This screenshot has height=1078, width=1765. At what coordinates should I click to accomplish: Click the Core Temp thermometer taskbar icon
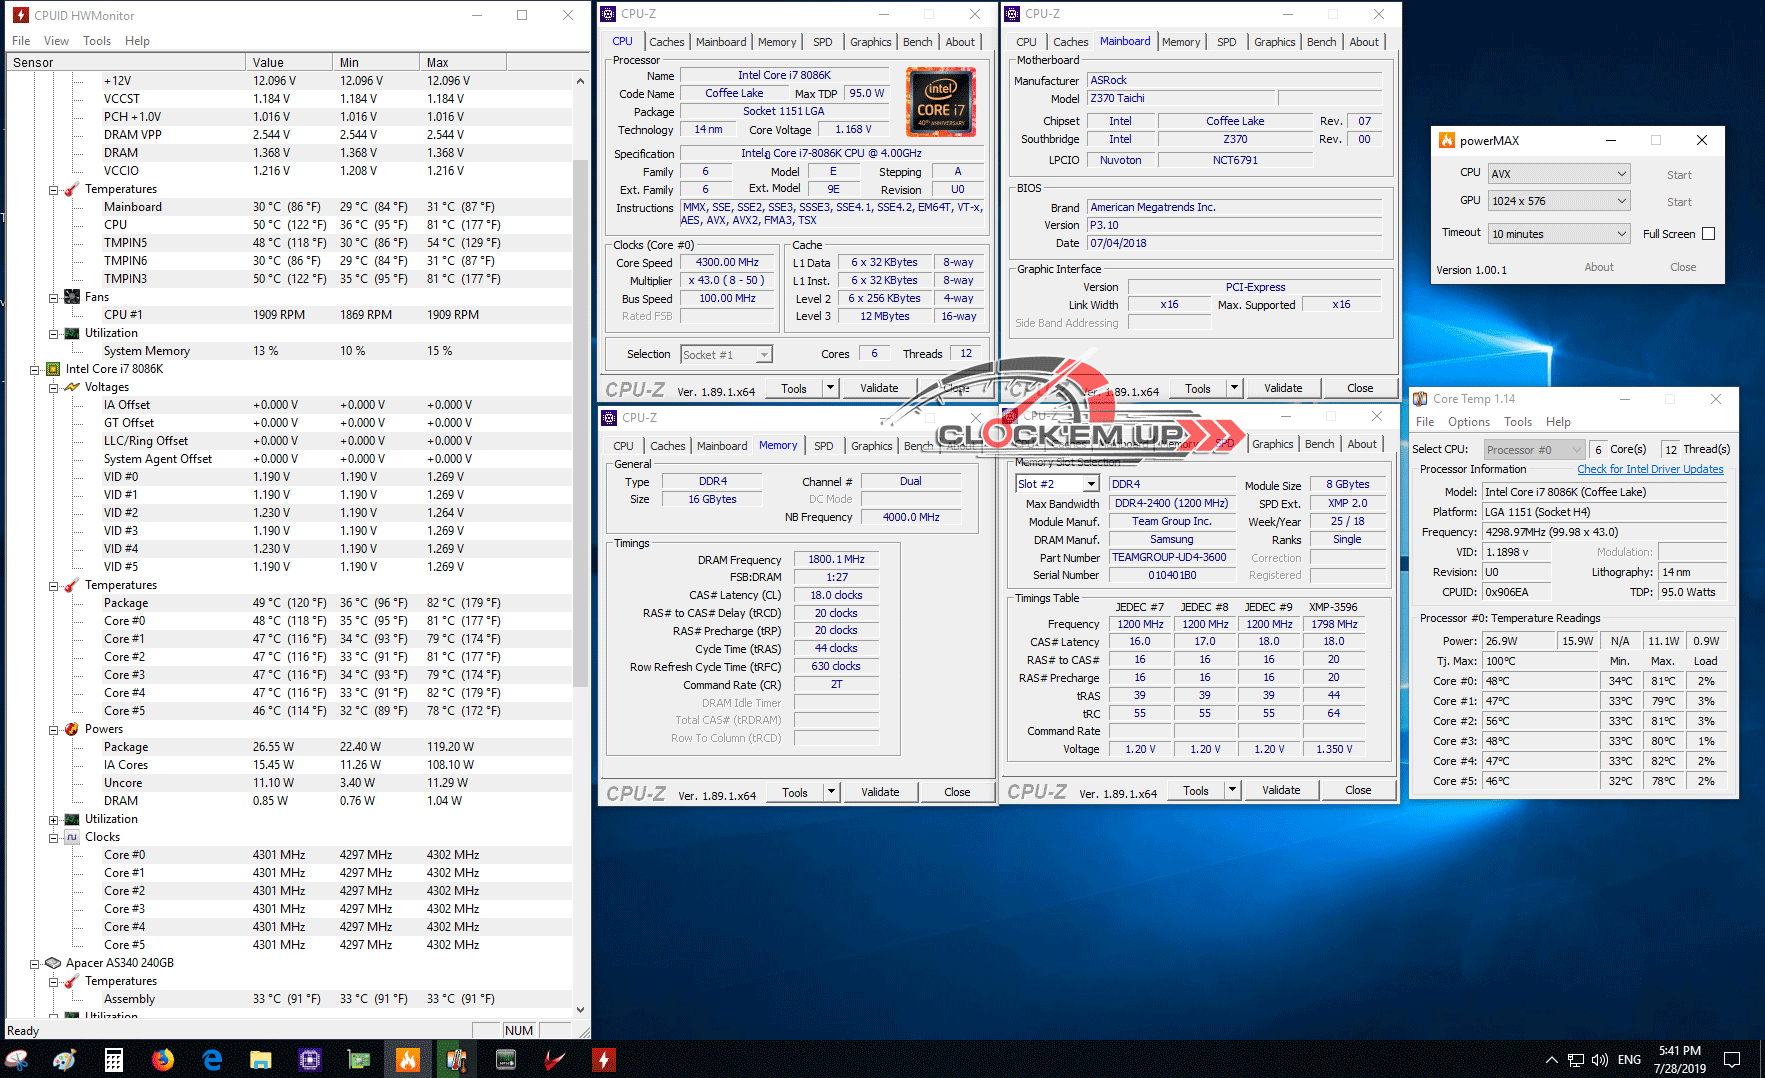[x=456, y=1060]
